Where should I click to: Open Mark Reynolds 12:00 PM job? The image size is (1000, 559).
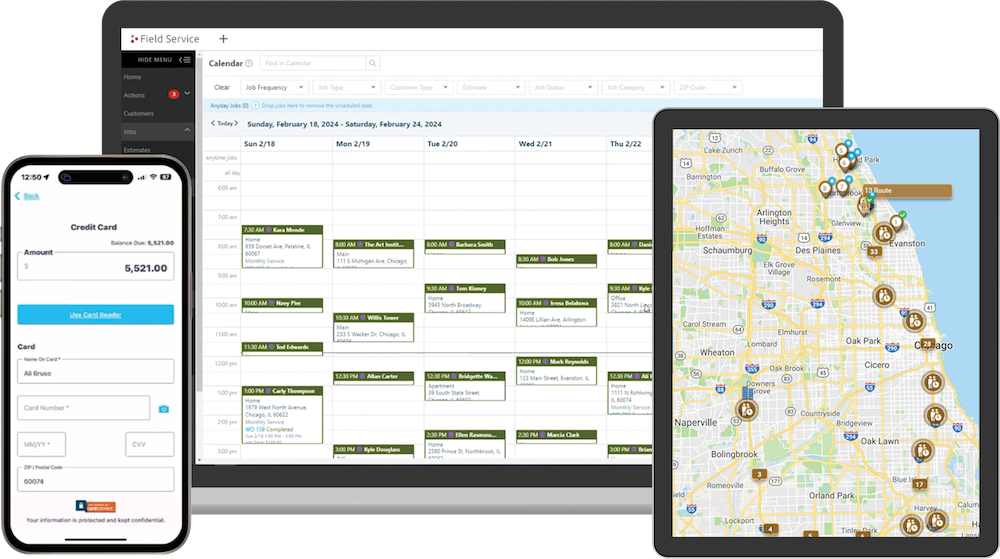coord(557,371)
